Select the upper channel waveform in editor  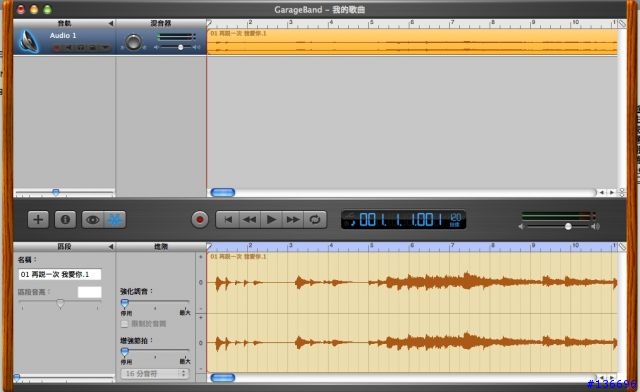coord(412,282)
